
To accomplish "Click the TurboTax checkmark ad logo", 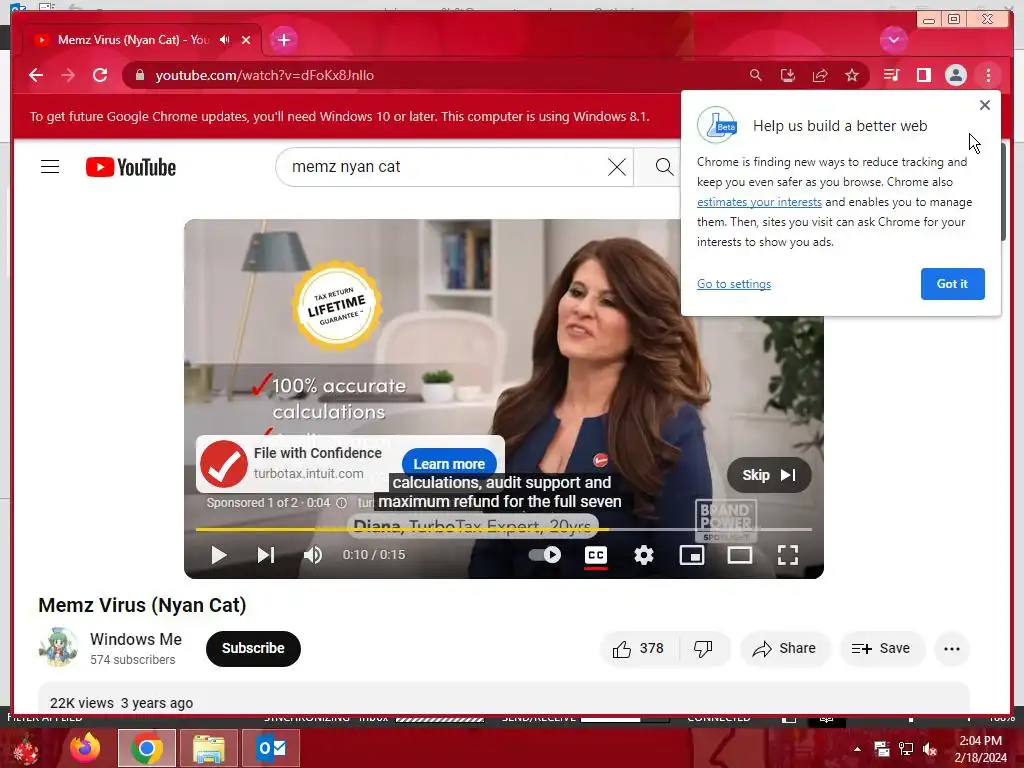I will coord(224,464).
